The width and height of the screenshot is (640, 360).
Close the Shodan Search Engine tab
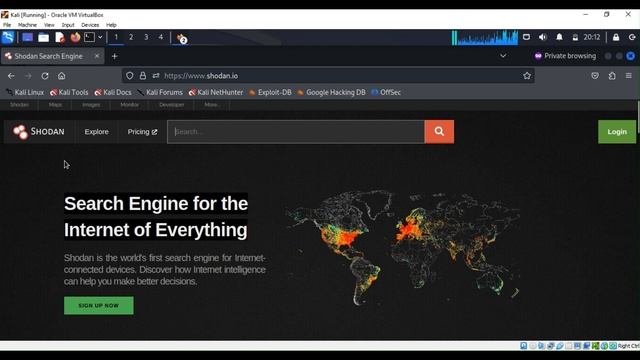tap(97, 56)
